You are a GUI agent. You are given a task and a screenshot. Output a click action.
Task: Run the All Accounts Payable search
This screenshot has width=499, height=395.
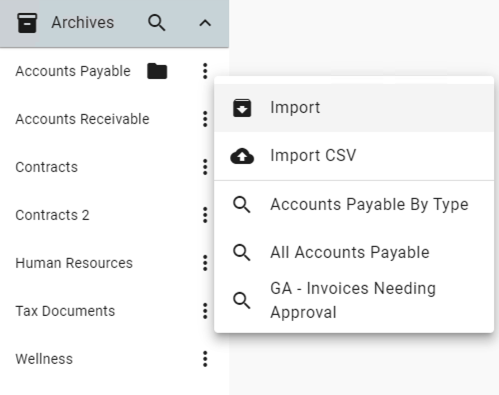354,253
